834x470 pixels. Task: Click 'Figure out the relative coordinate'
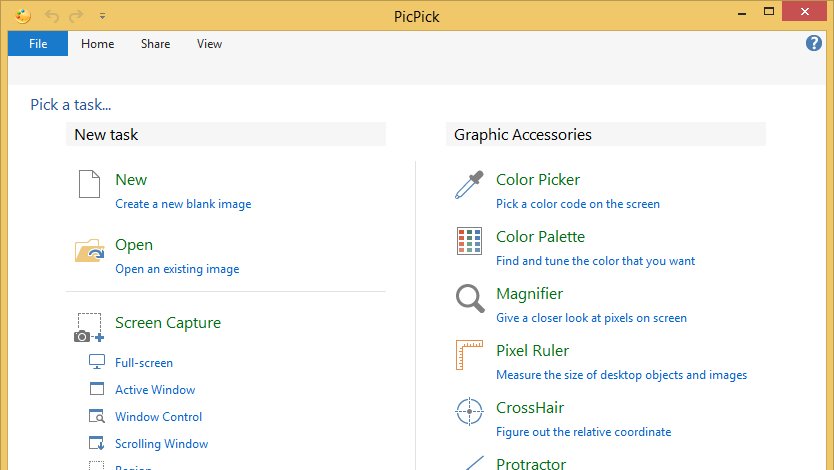[583, 432]
